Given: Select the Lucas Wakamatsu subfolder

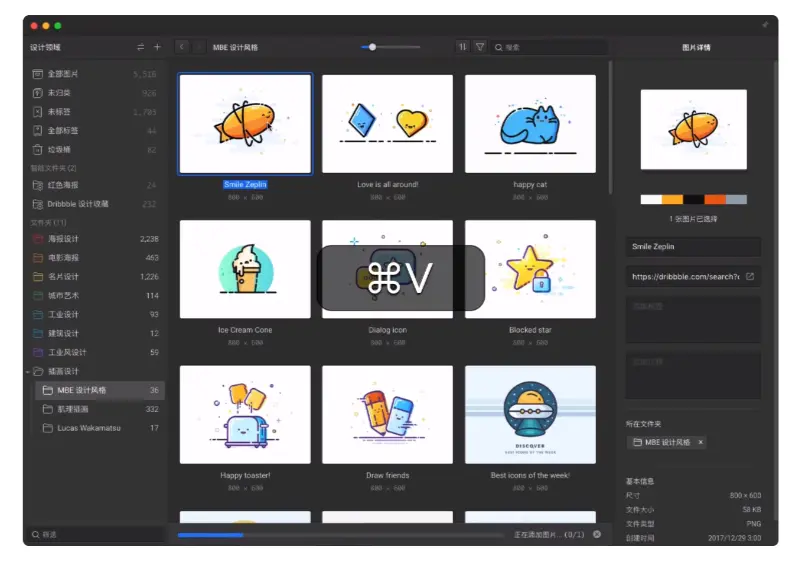Looking at the screenshot, I should click(101, 428).
